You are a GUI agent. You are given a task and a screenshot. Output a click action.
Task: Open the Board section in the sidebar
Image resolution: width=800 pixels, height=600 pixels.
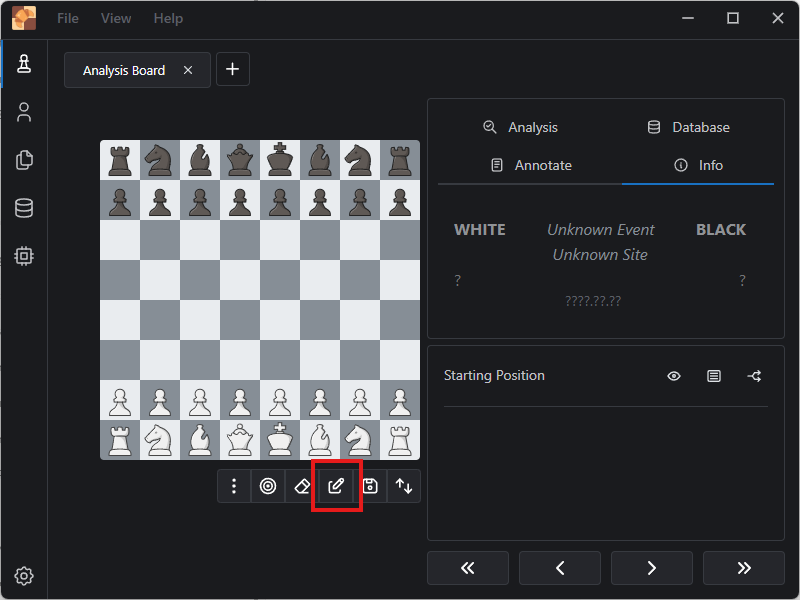(24, 64)
